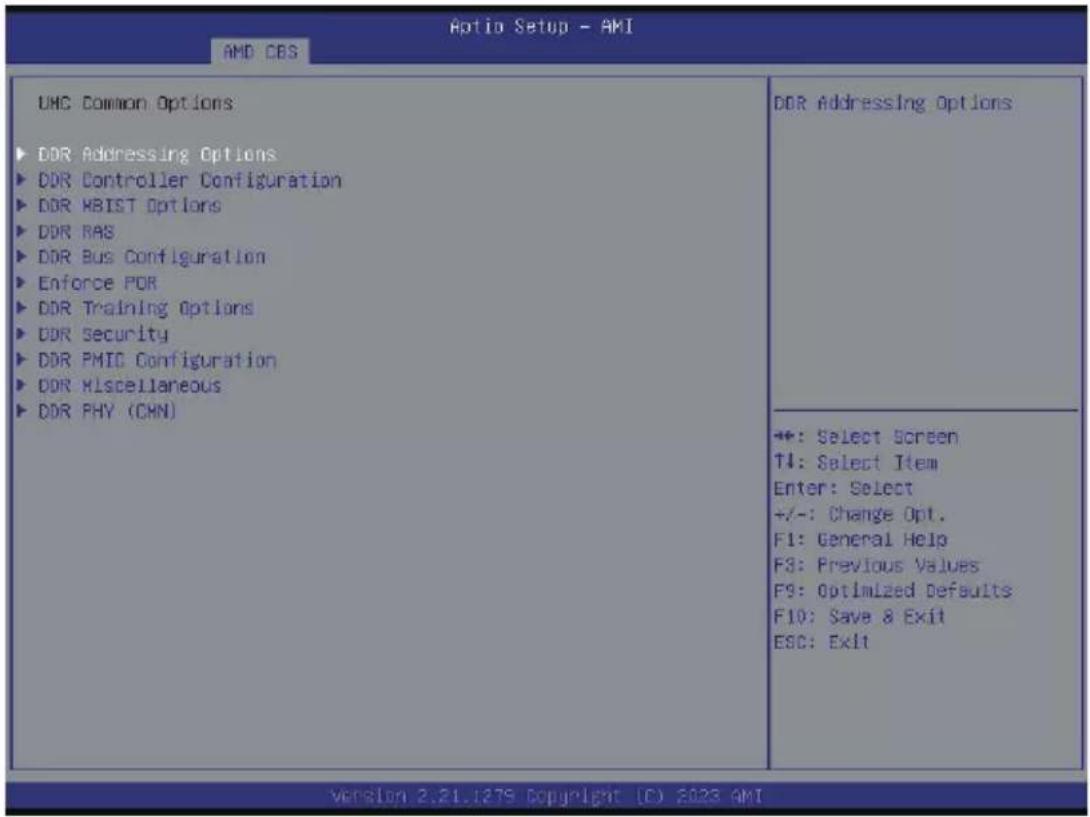The image size is (1090, 817).
Task: Click arrow beside DDR MBIST Options
Action: click(22, 206)
